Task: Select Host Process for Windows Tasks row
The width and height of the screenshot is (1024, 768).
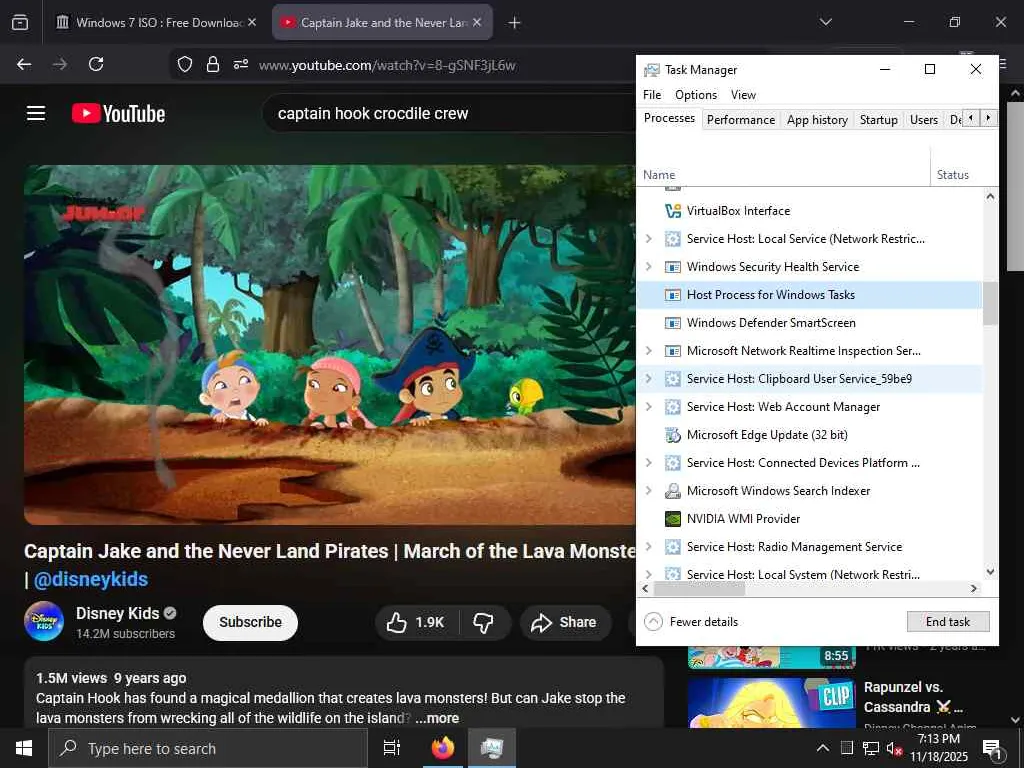Action: click(809, 295)
